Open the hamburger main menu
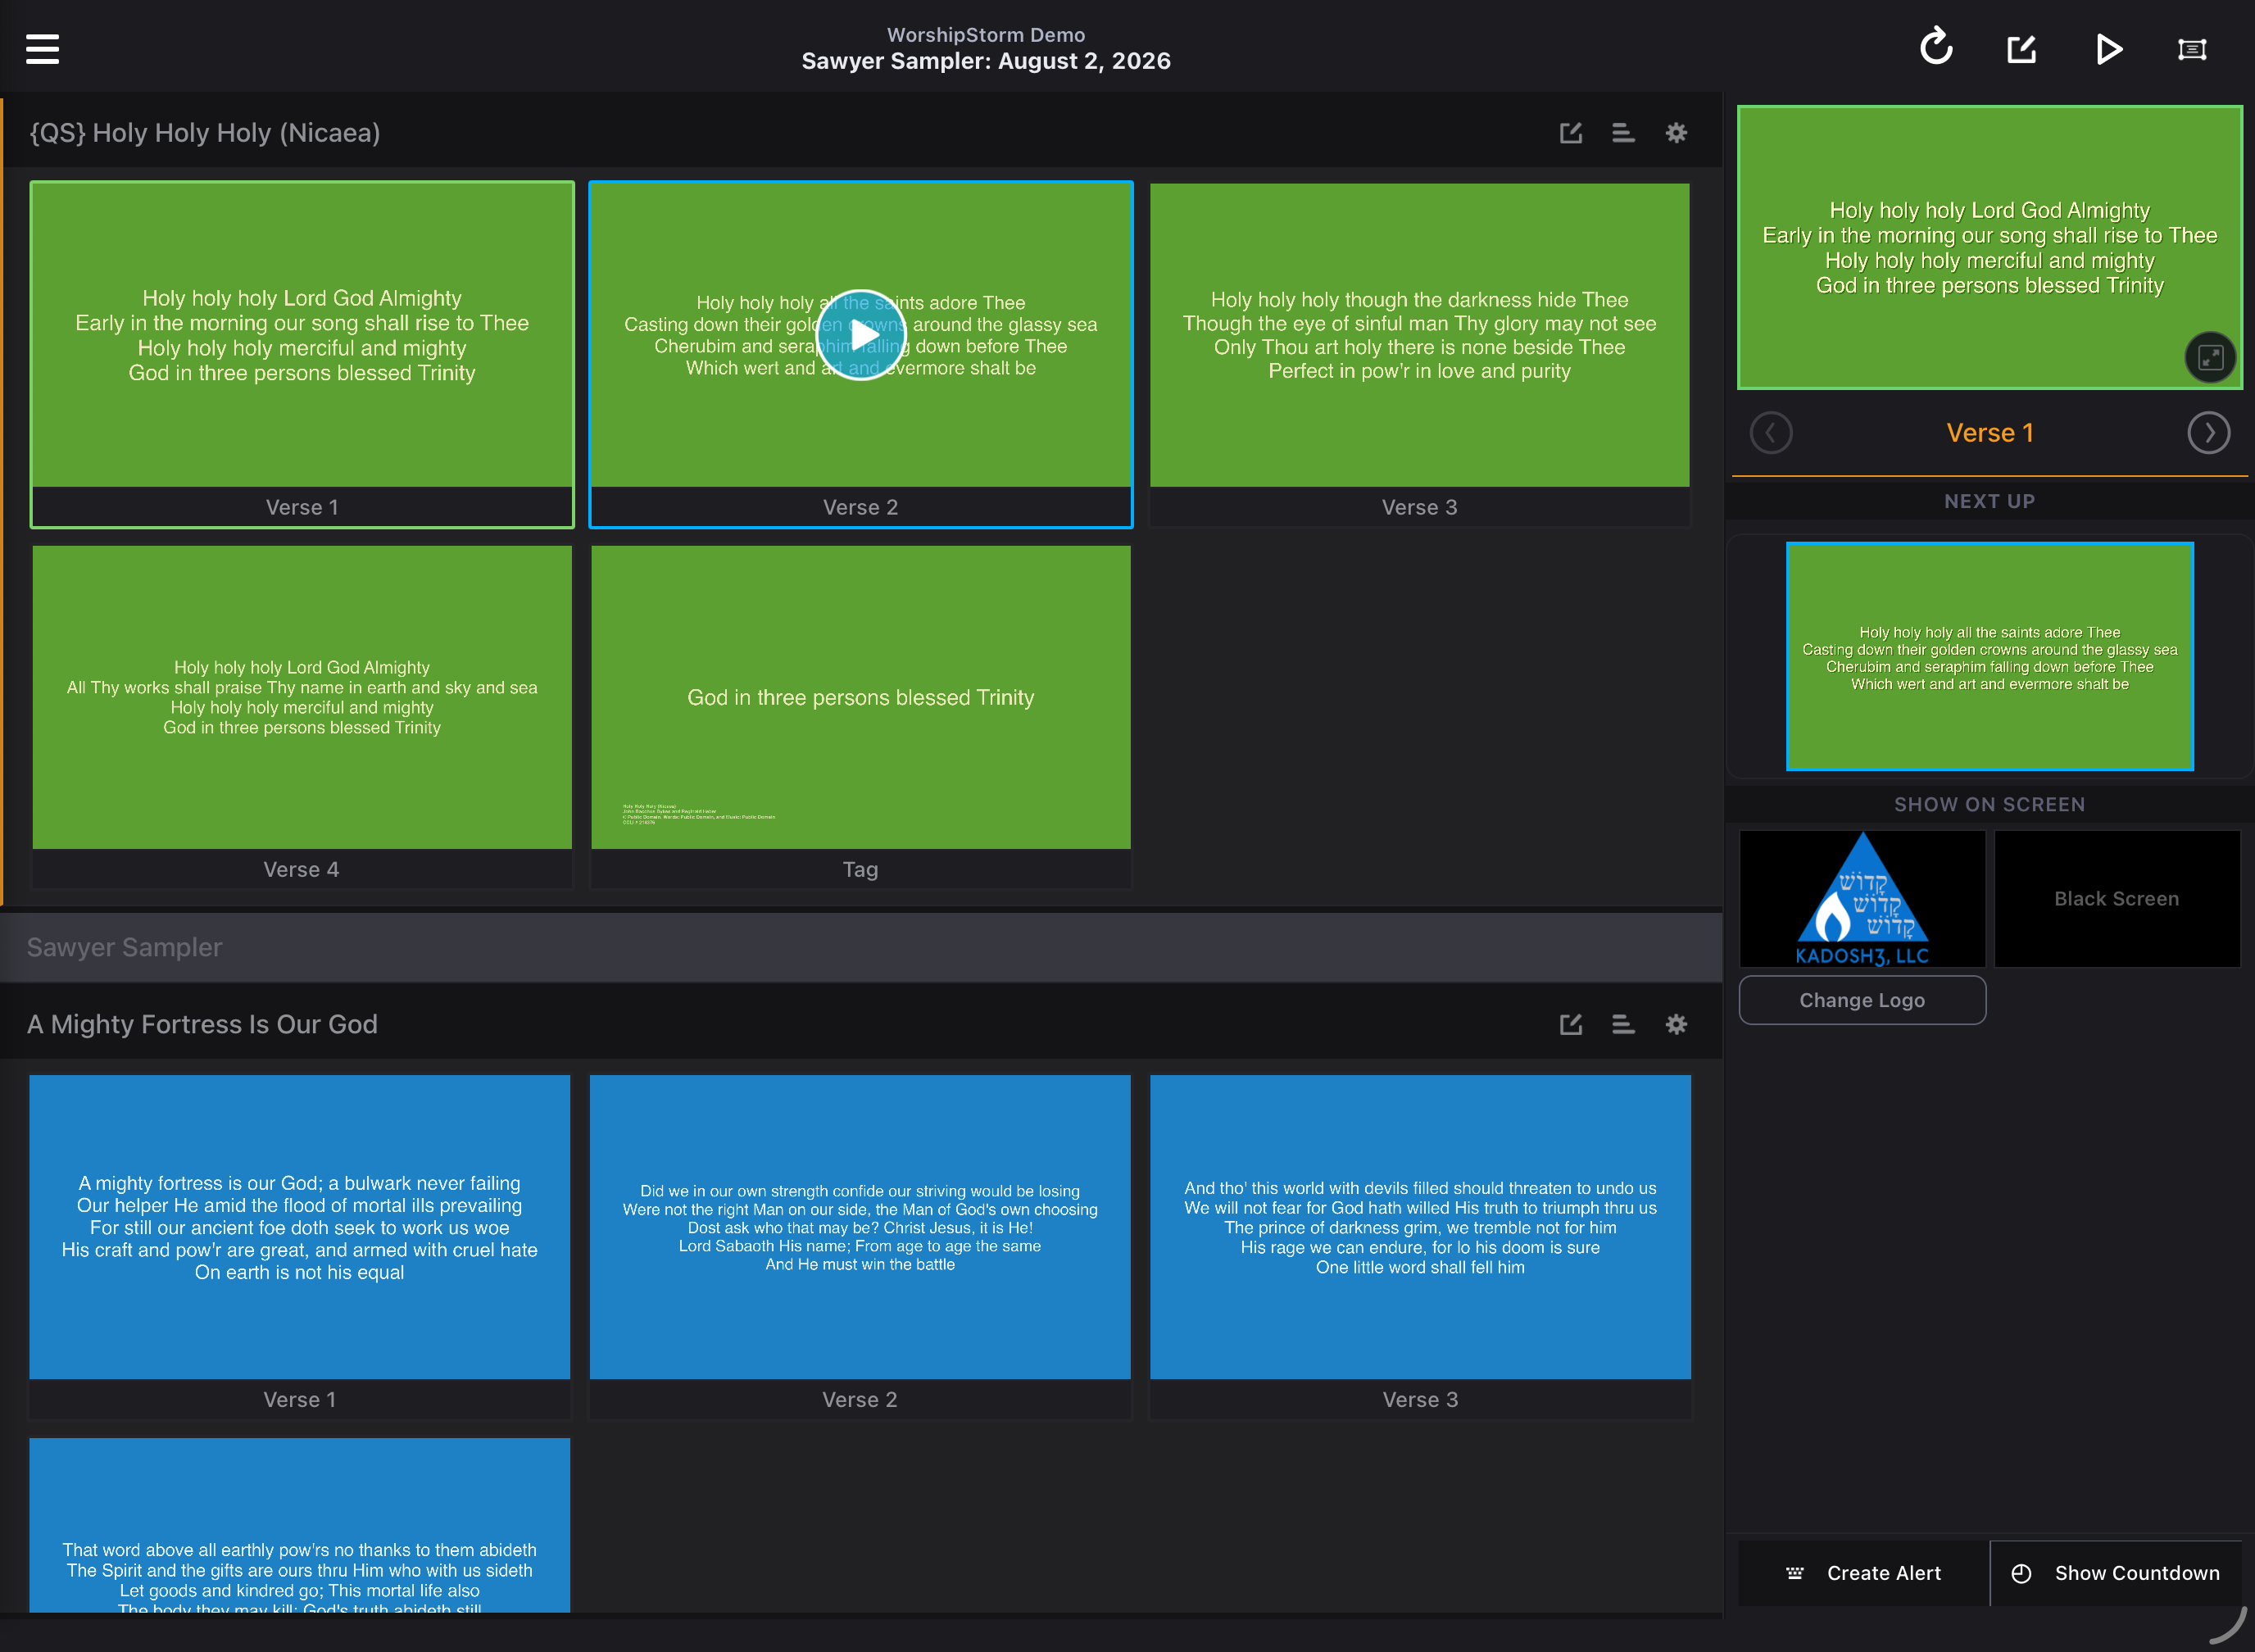2255x1652 pixels. (42, 48)
